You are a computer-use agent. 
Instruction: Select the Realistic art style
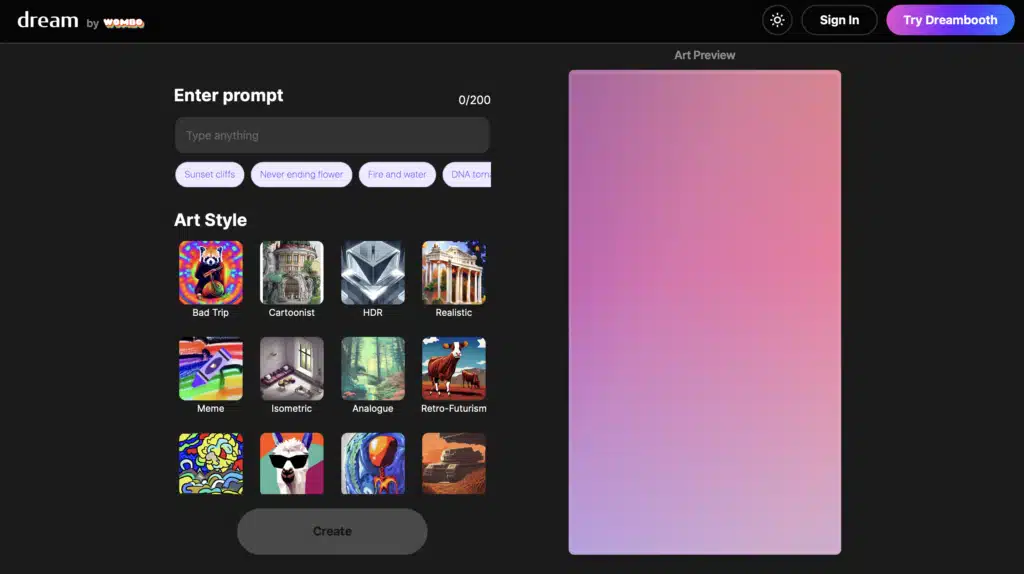point(454,273)
